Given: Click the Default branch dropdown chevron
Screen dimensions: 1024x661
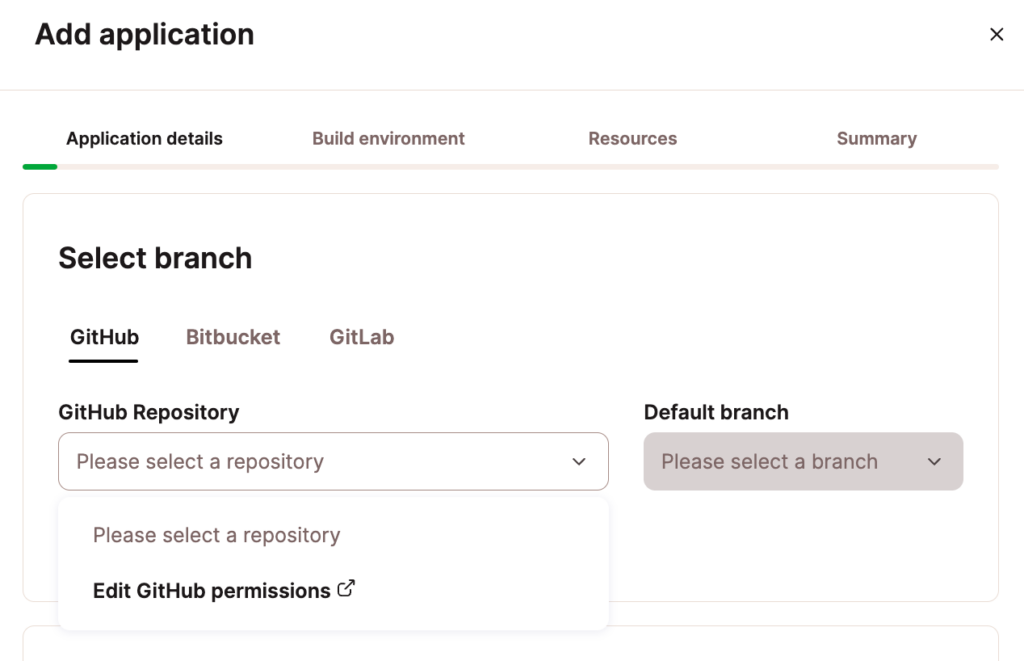Looking at the screenshot, I should [x=934, y=461].
